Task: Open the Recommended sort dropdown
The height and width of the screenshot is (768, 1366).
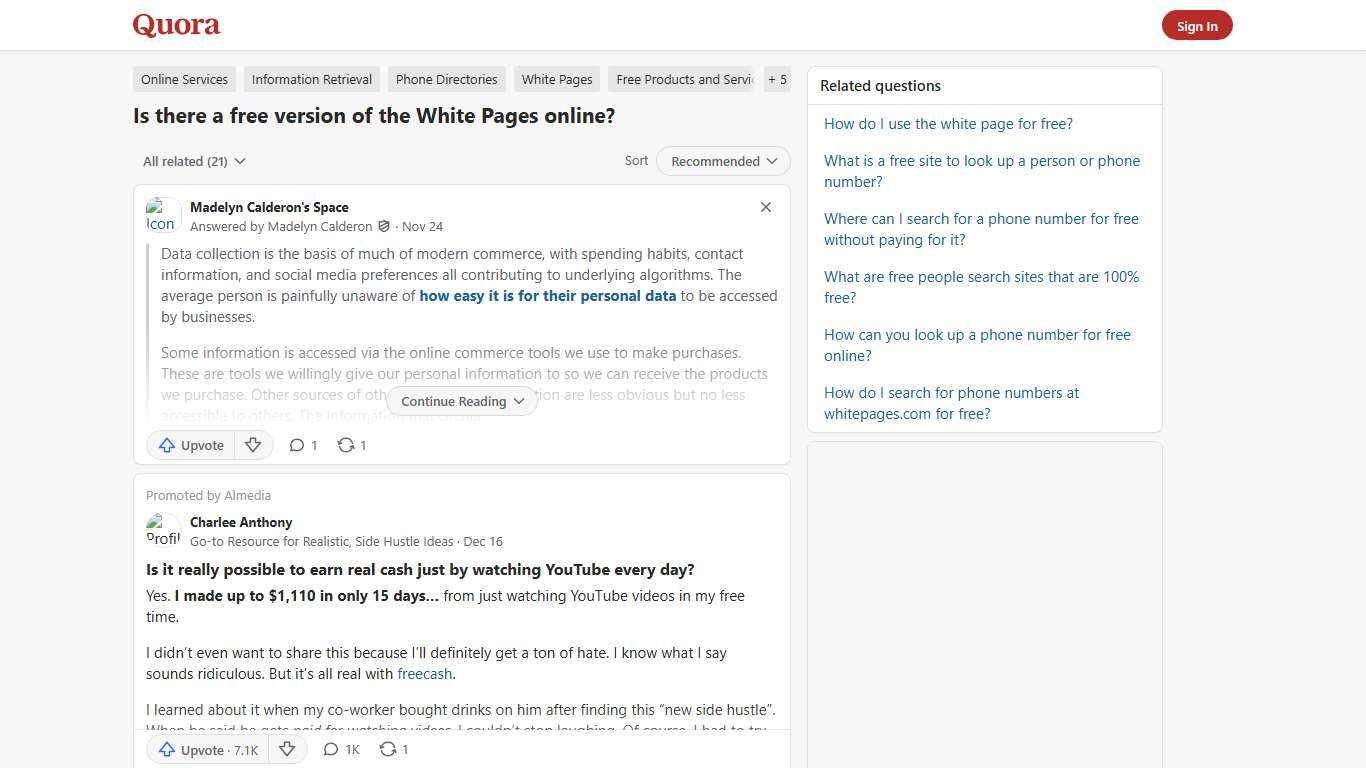Action: point(722,161)
